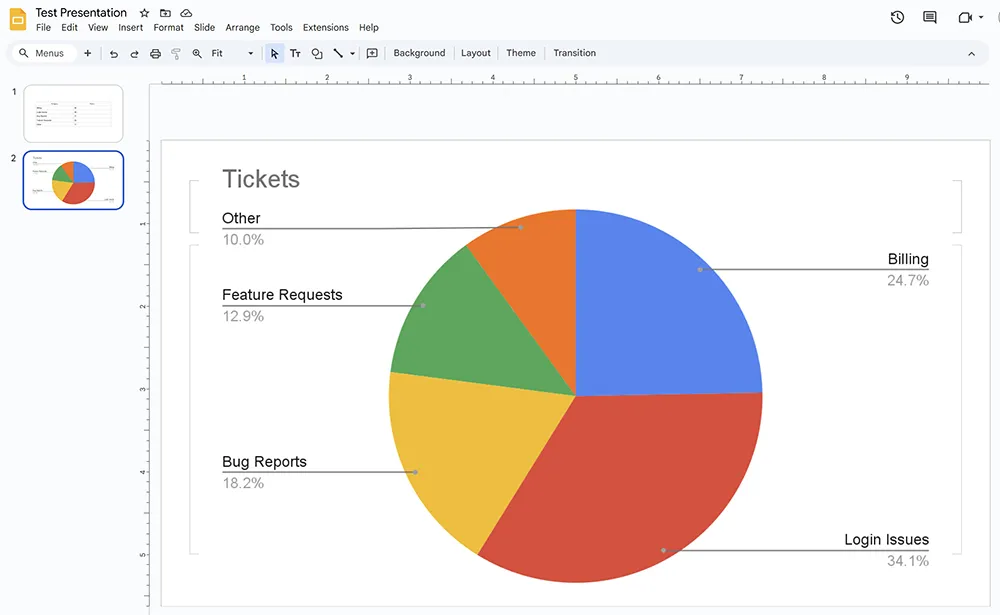Star the Test Presentation
The height and width of the screenshot is (615, 1000).
coord(143,12)
